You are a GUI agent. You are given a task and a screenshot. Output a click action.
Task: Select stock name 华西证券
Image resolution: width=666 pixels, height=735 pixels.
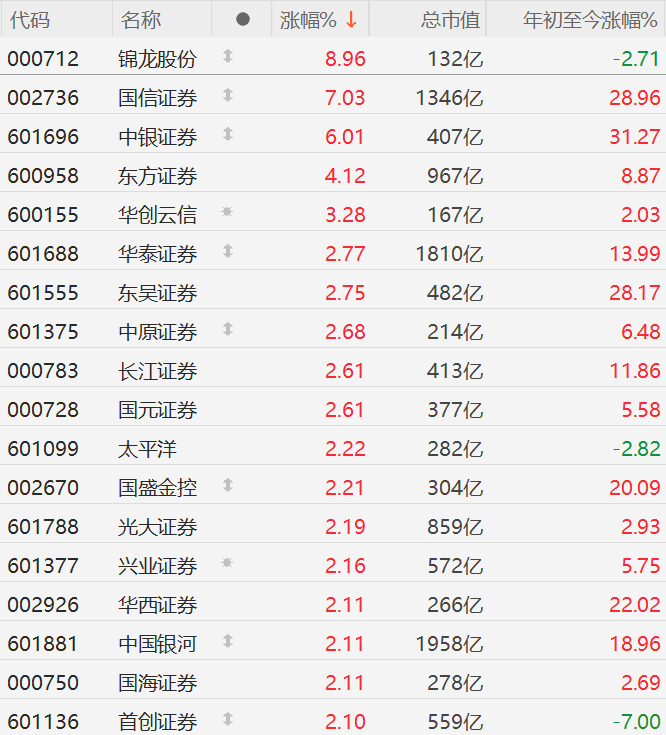(157, 605)
